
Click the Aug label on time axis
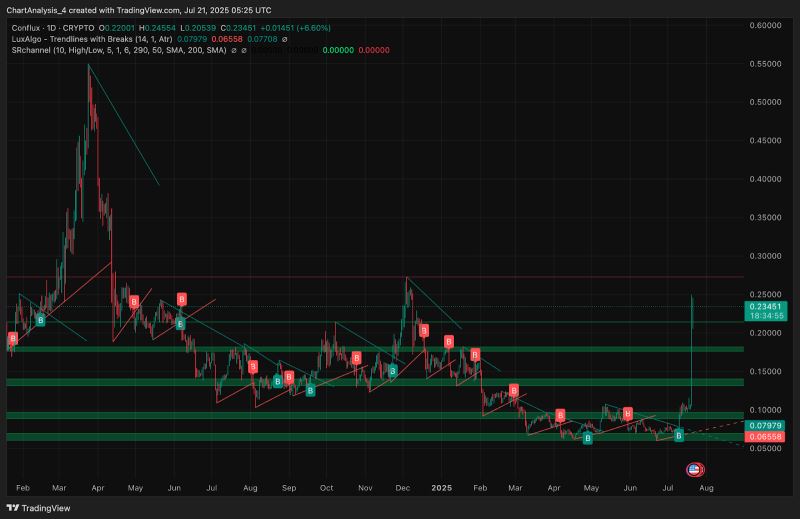click(707, 488)
